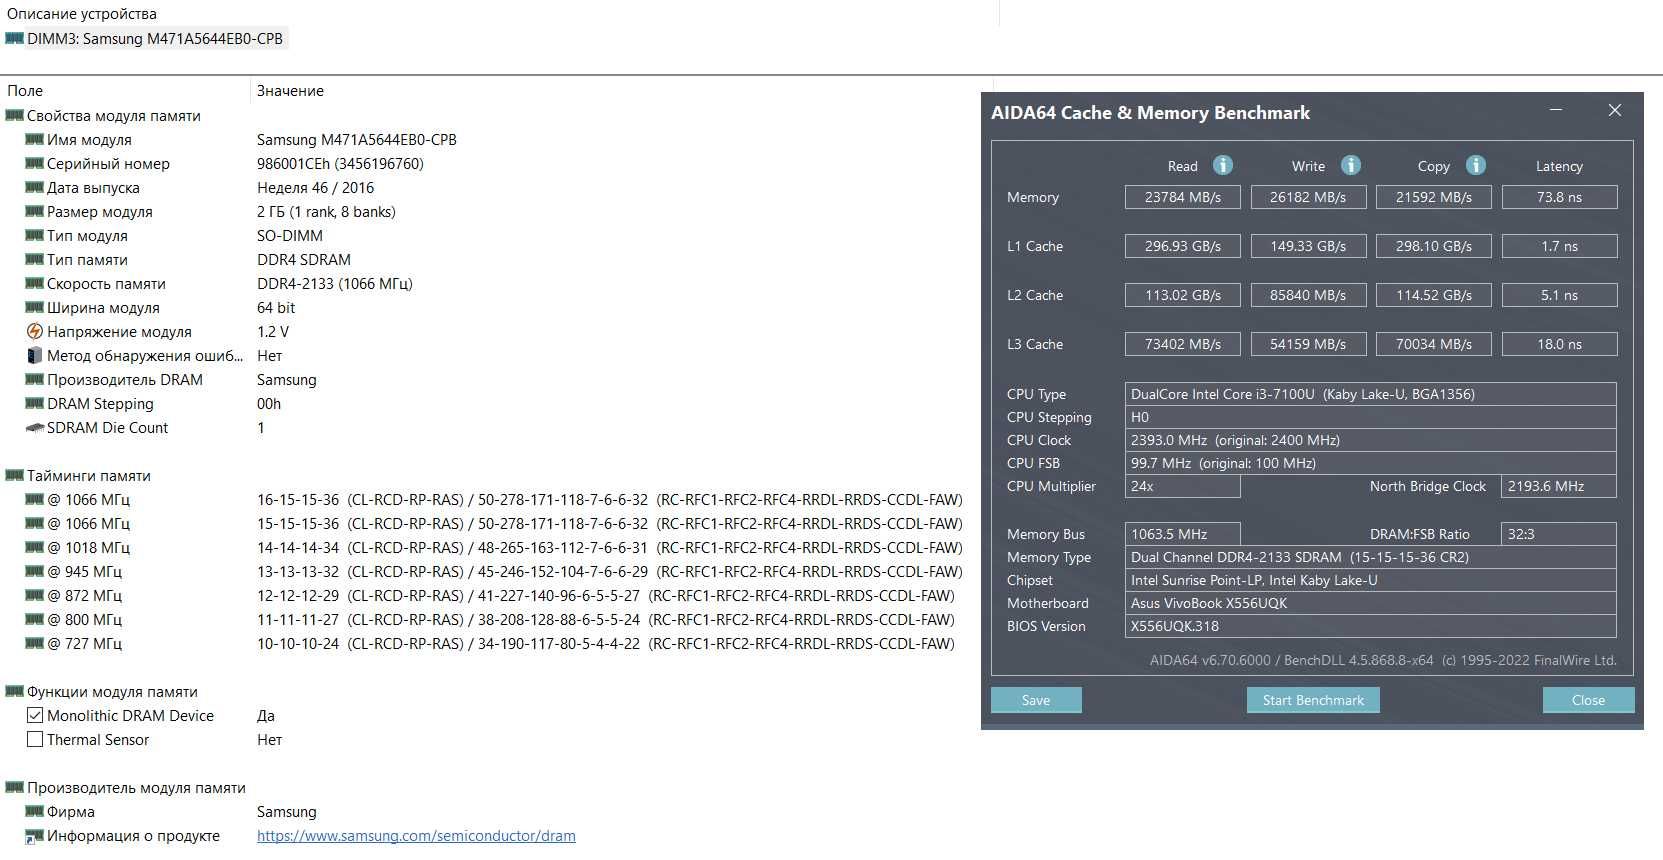Toggle the Thermal Sensor checkbox
The image size is (1663, 860).
[x=35, y=739]
